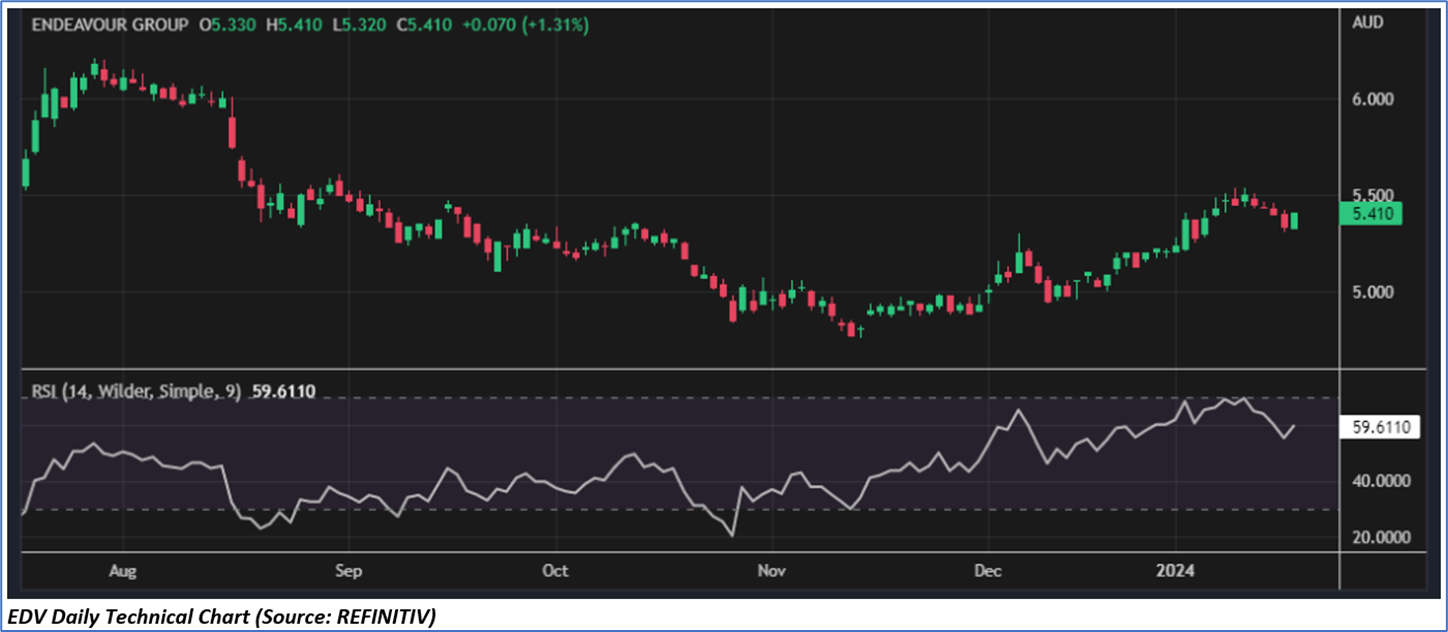Click the +0.070 (+1.31%) change value
Image resolution: width=1448 pixels, height=632 pixels.
(x=525, y=26)
